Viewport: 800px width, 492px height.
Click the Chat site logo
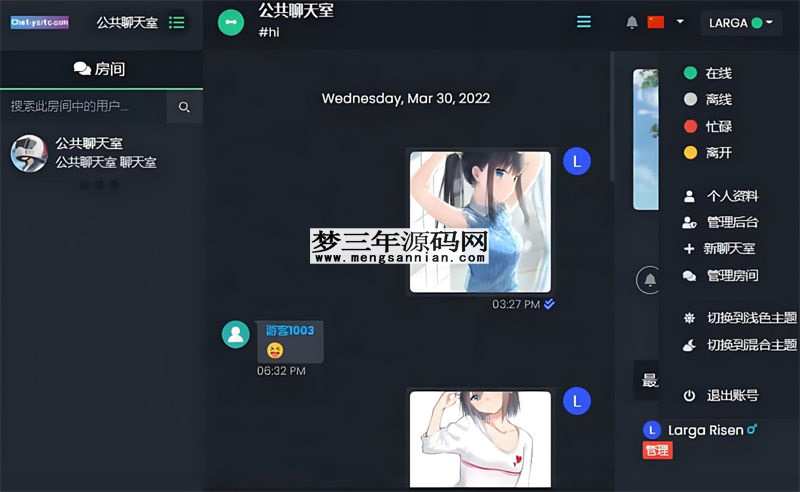pyautogui.click(x=40, y=22)
